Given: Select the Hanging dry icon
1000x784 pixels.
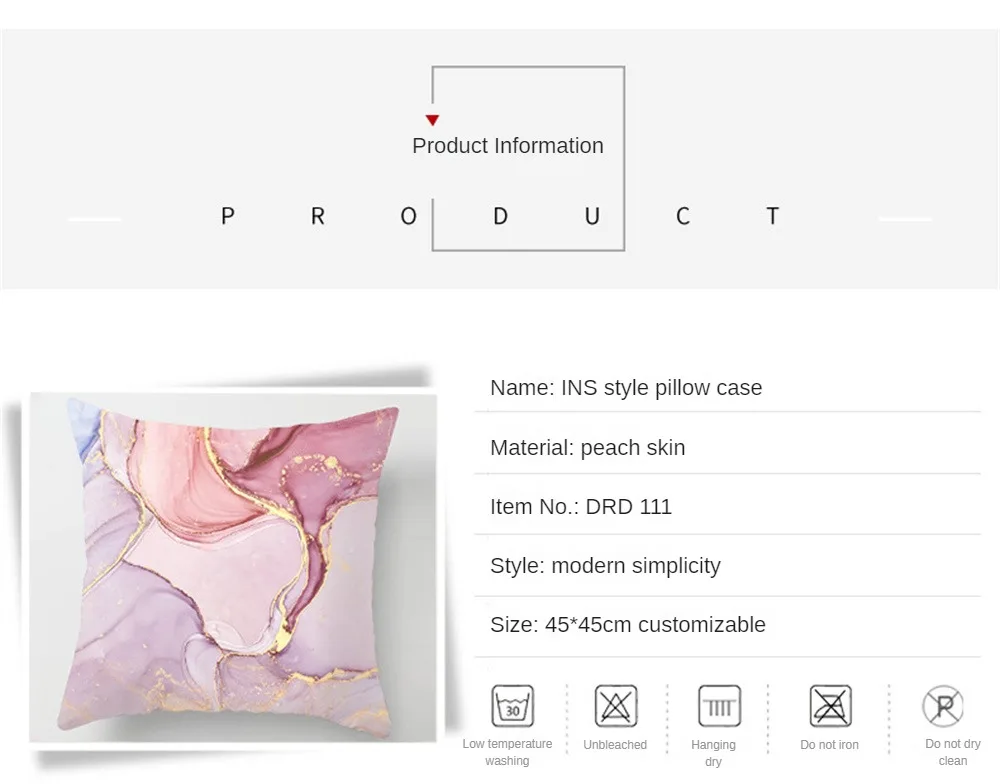Looking at the screenshot, I should click(719, 706).
